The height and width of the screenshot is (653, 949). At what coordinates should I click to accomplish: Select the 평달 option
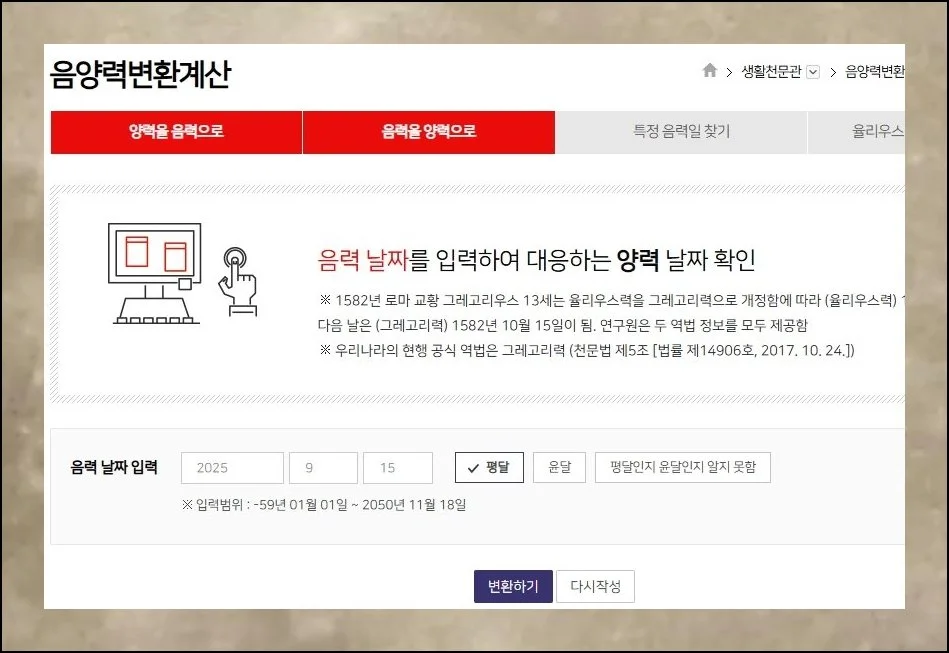tap(489, 466)
